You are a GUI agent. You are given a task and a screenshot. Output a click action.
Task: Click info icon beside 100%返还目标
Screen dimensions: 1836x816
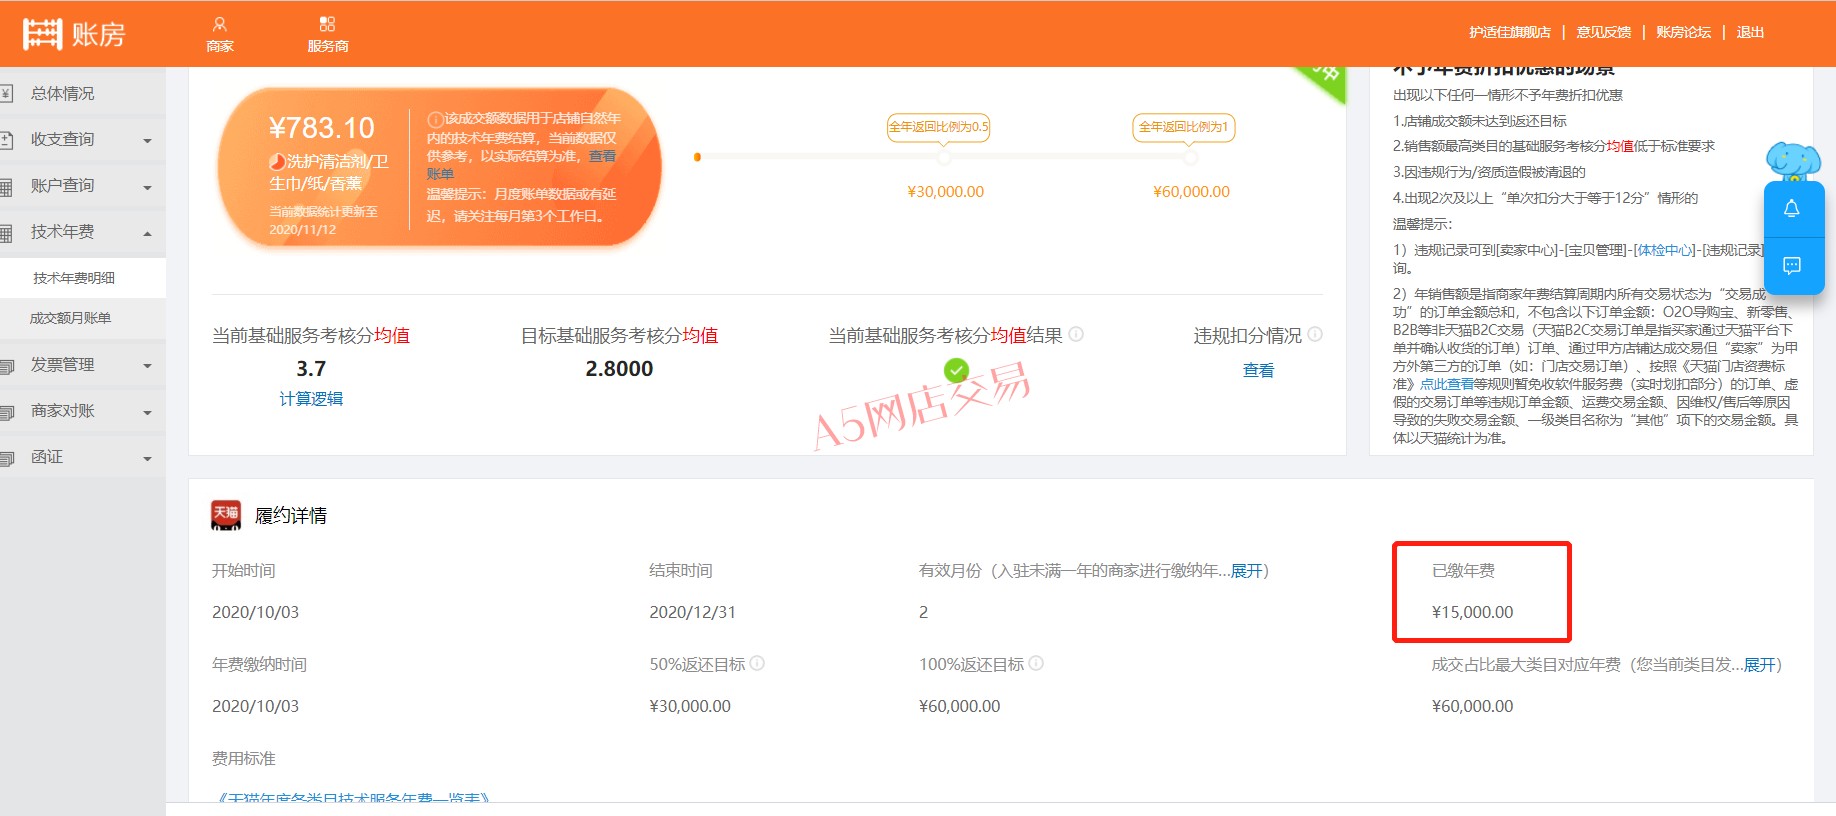(1036, 663)
